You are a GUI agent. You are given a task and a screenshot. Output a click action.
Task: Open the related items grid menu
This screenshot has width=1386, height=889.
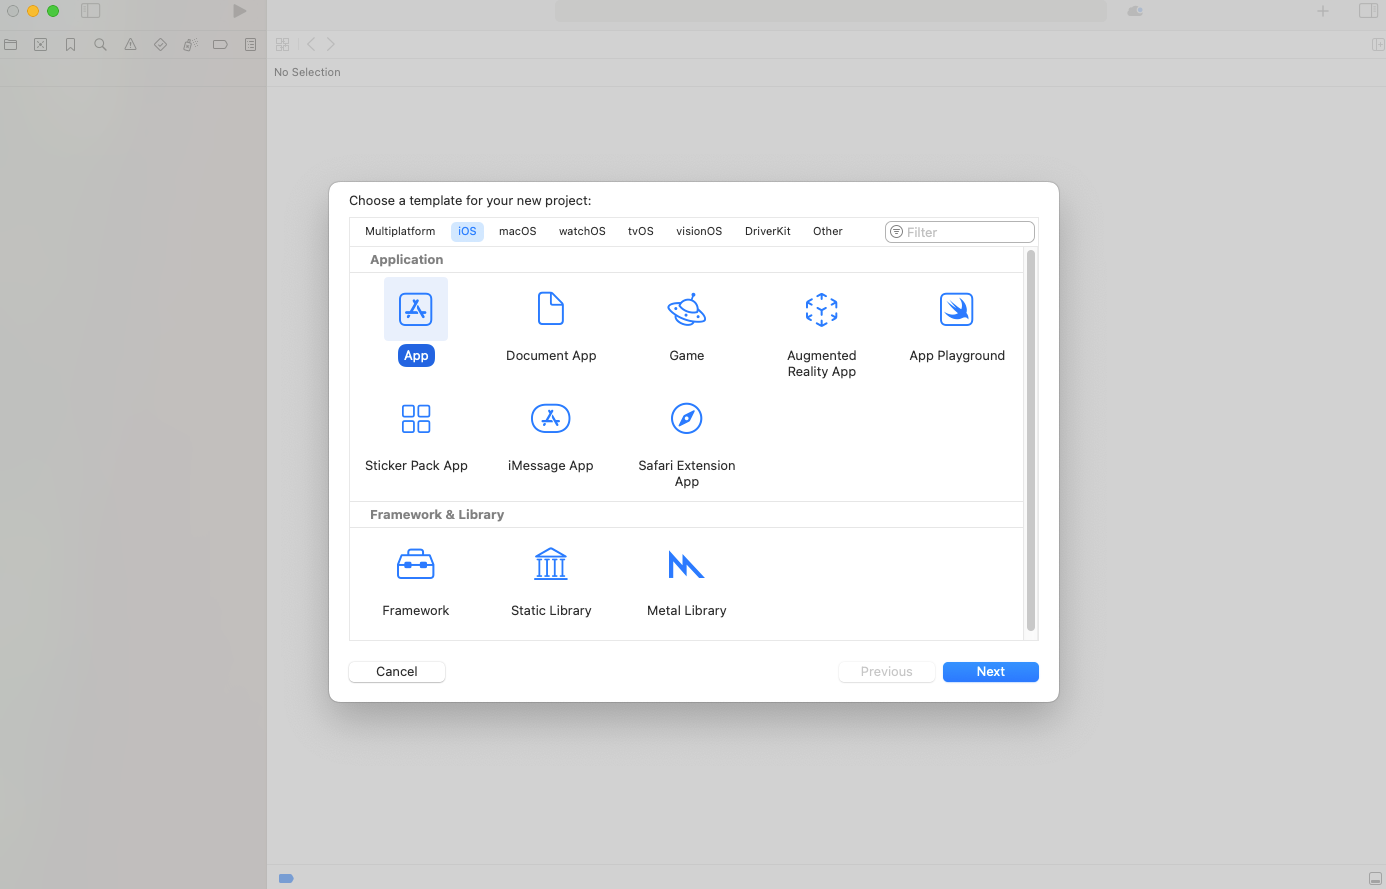283,45
